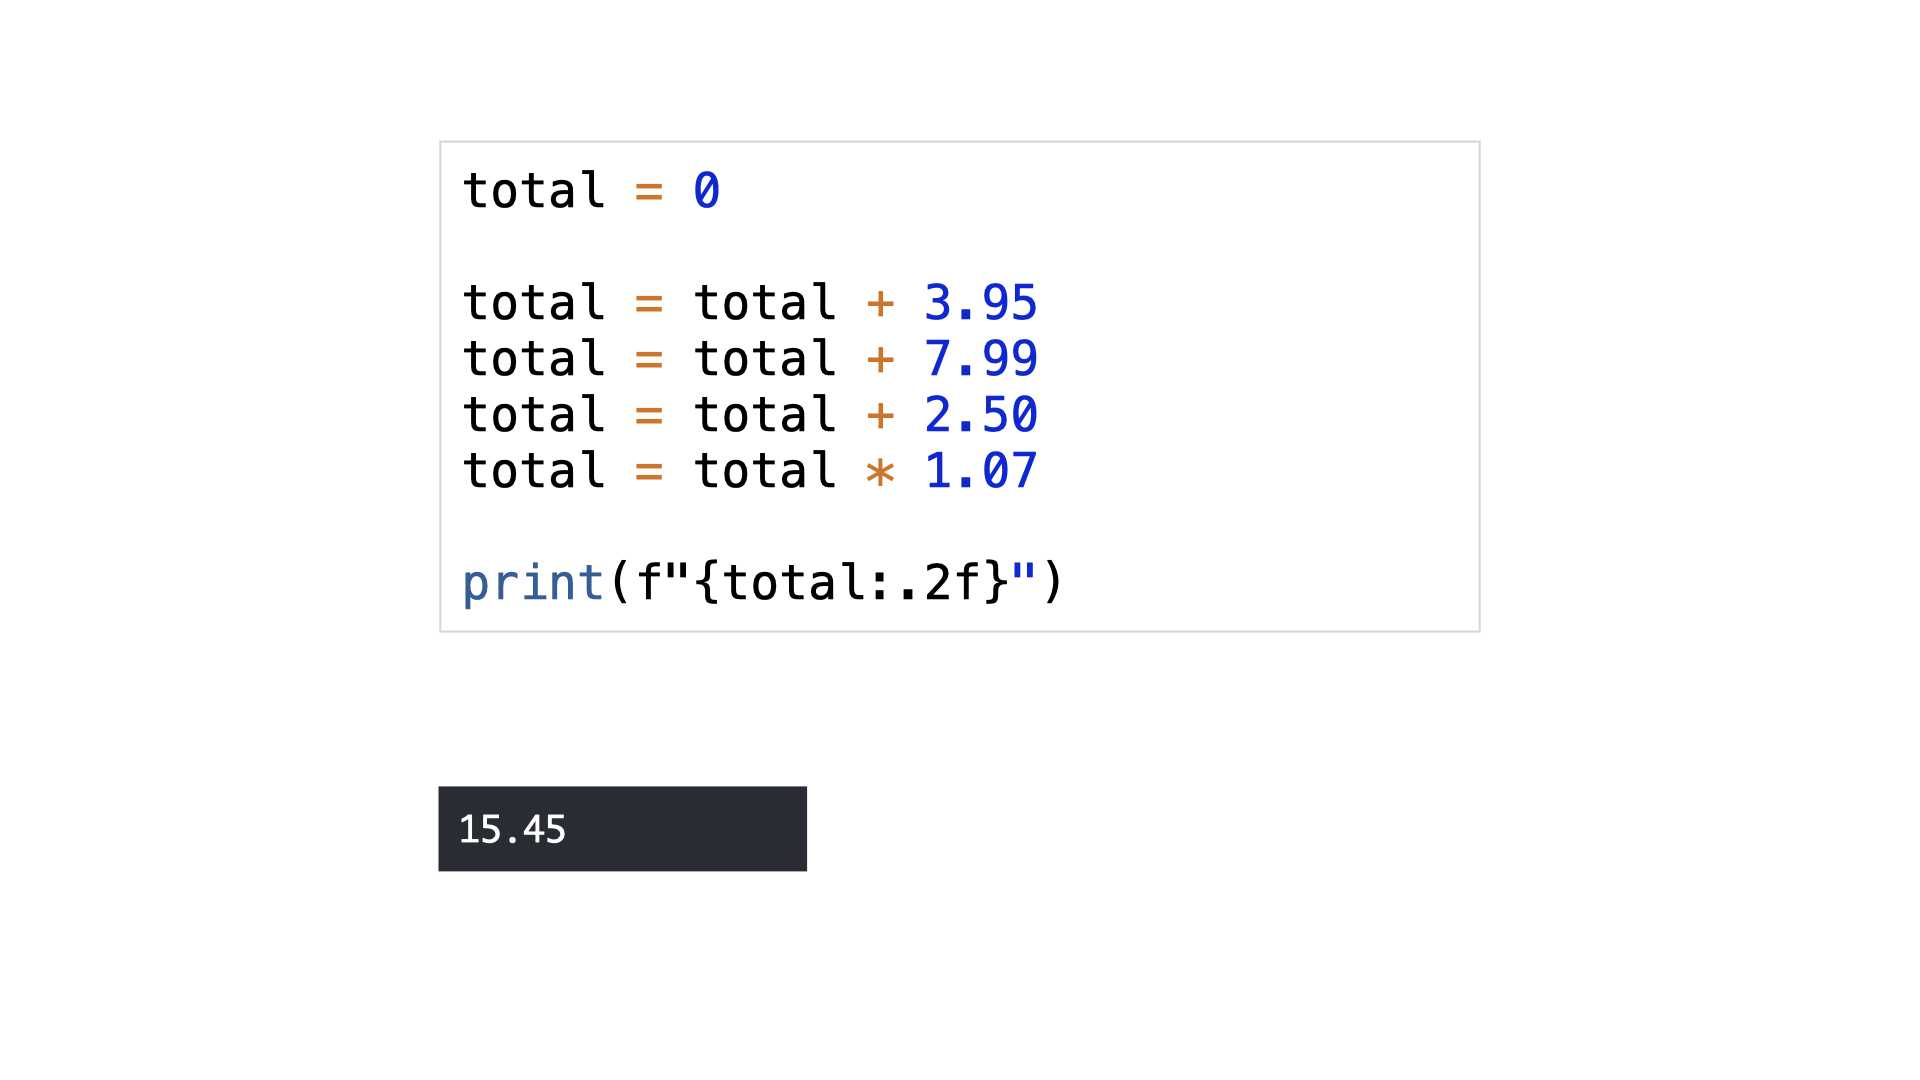Click the number 0 in first line
This screenshot has height=1080, width=1920.
pyautogui.click(x=706, y=191)
